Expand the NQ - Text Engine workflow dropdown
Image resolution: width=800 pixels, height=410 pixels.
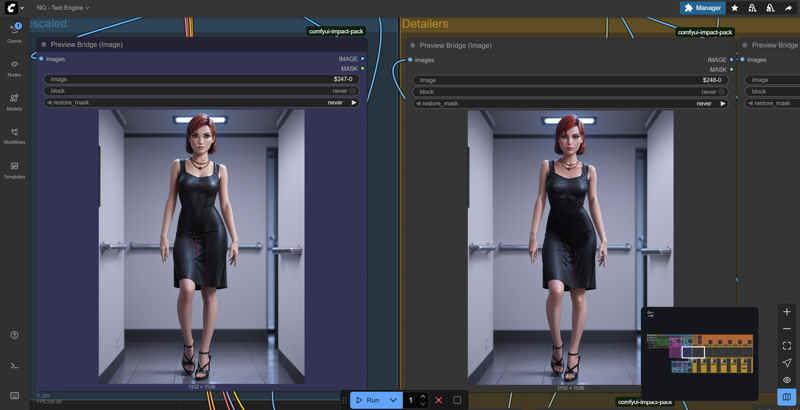pos(63,8)
